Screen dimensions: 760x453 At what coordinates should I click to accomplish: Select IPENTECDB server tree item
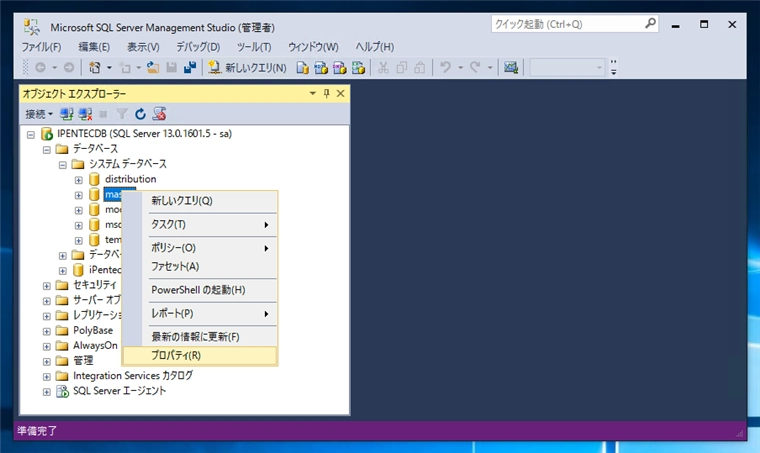144,134
